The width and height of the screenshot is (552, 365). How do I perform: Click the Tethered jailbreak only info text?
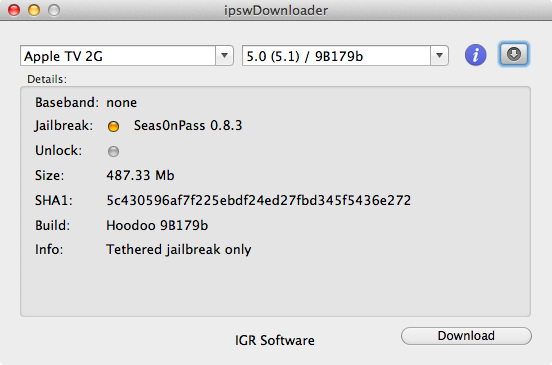(x=179, y=250)
